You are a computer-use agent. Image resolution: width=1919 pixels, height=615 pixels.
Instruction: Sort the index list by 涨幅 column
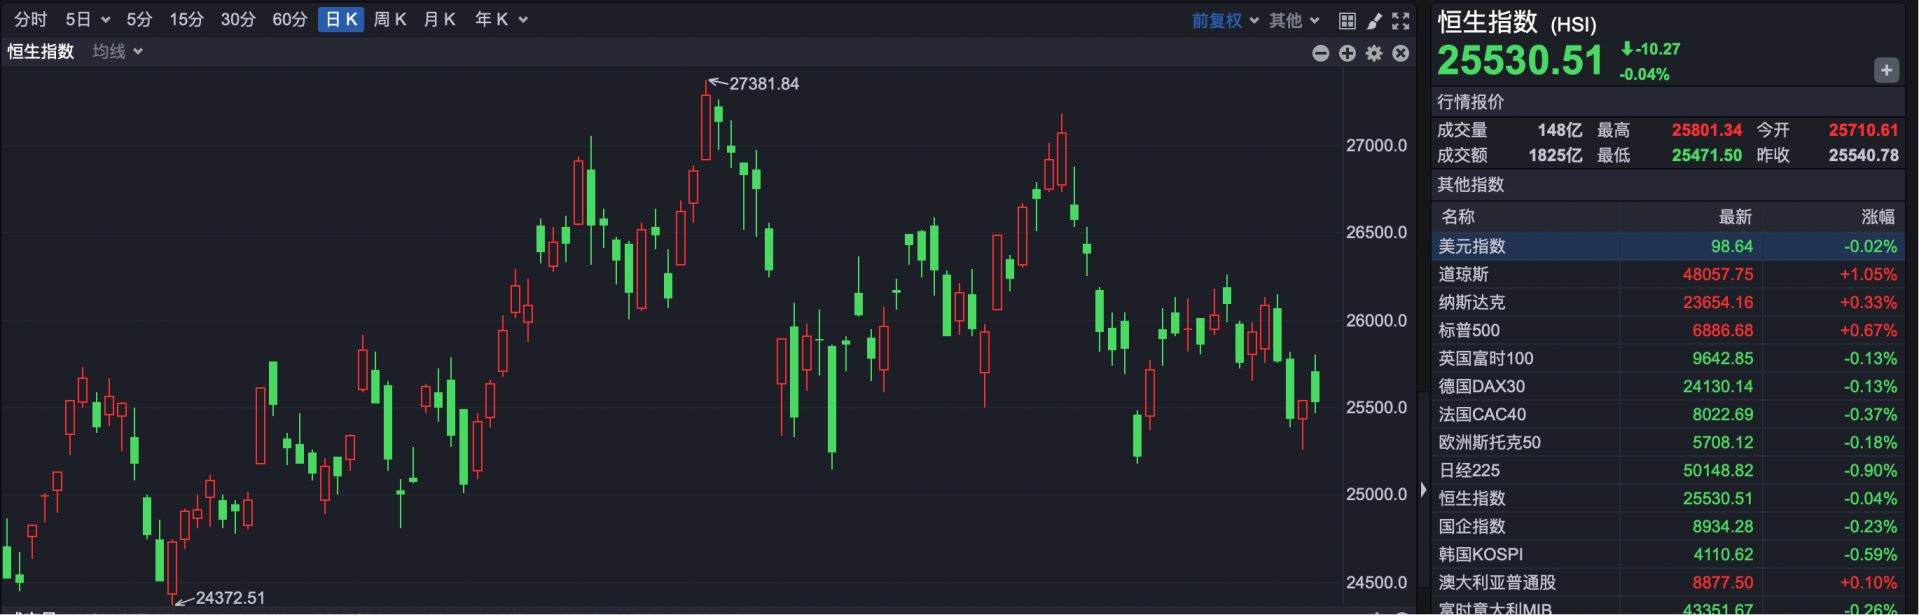click(1877, 217)
